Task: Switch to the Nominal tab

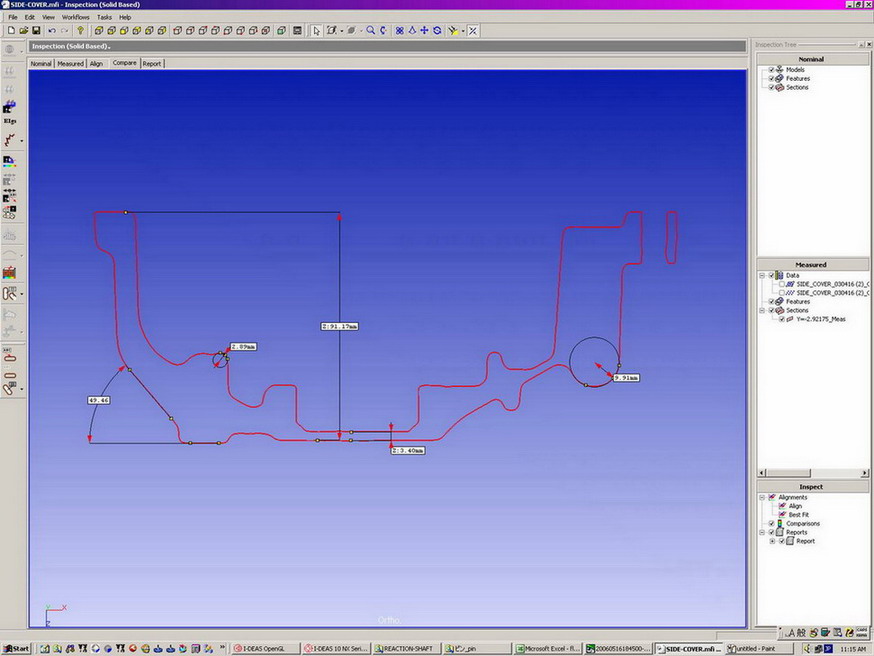Action: click(41, 64)
